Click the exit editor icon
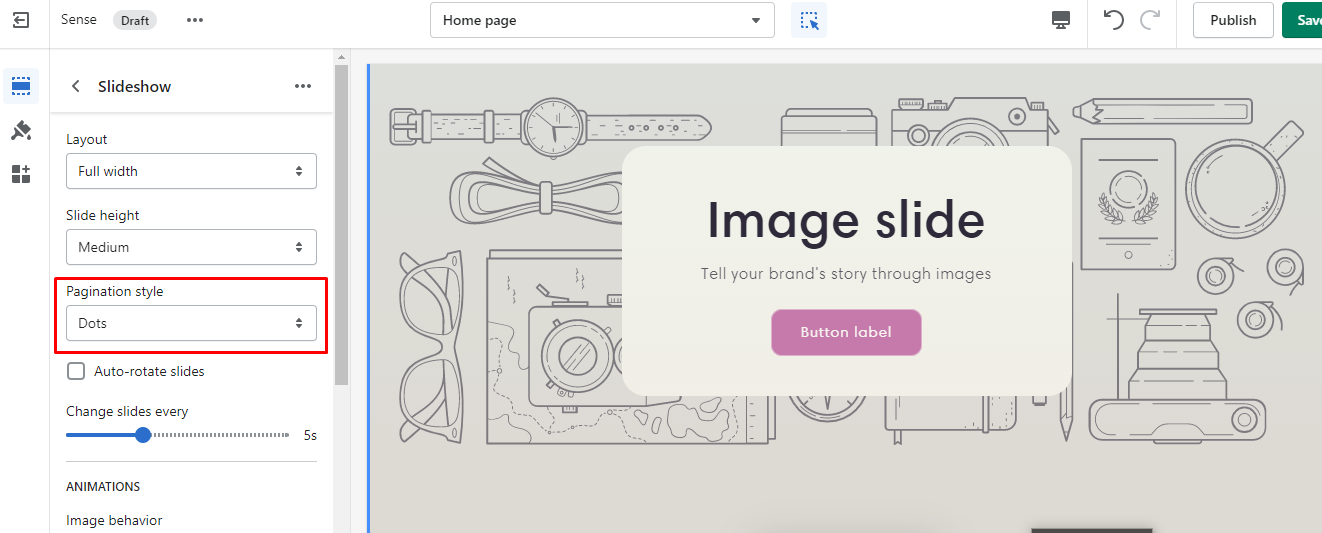The height and width of the screenshot is (533, 1322). click(21, 20)
